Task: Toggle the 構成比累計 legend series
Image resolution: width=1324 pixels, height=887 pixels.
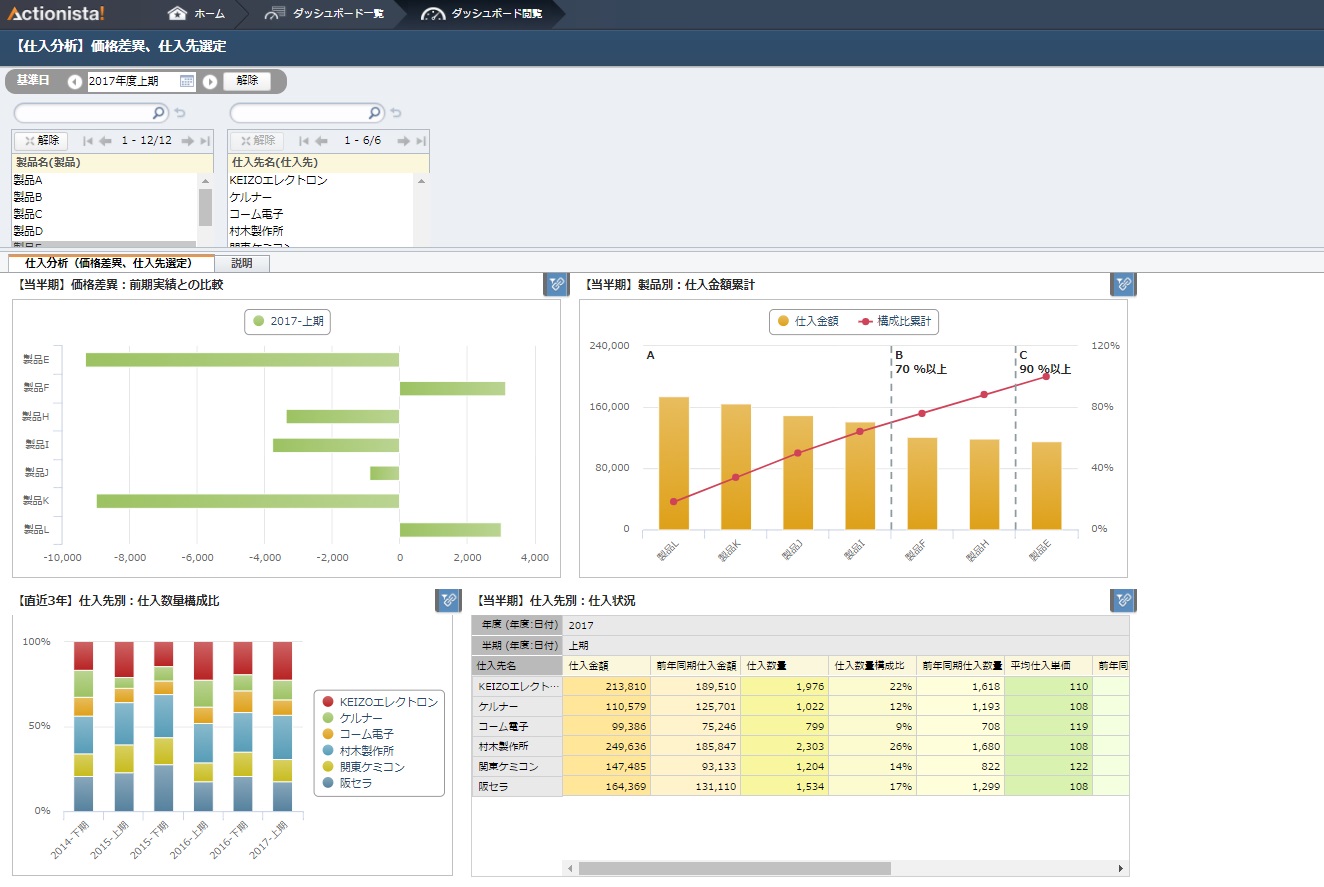Action: 895,322
